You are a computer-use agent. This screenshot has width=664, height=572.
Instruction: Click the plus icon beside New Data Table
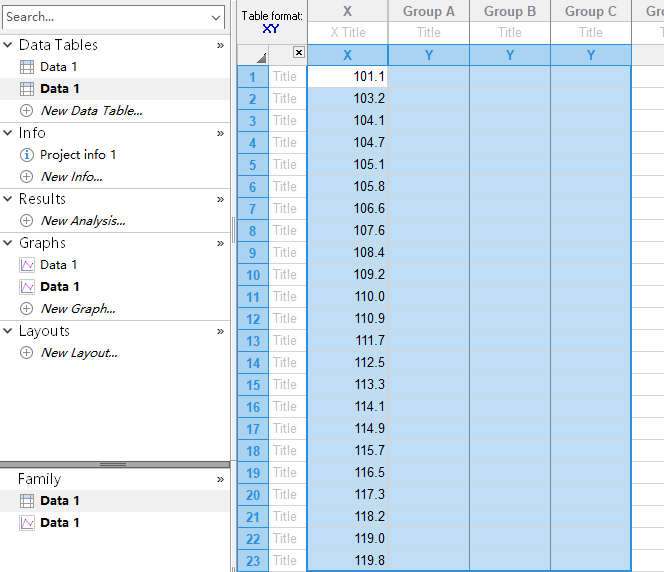[x=26, y=111]
